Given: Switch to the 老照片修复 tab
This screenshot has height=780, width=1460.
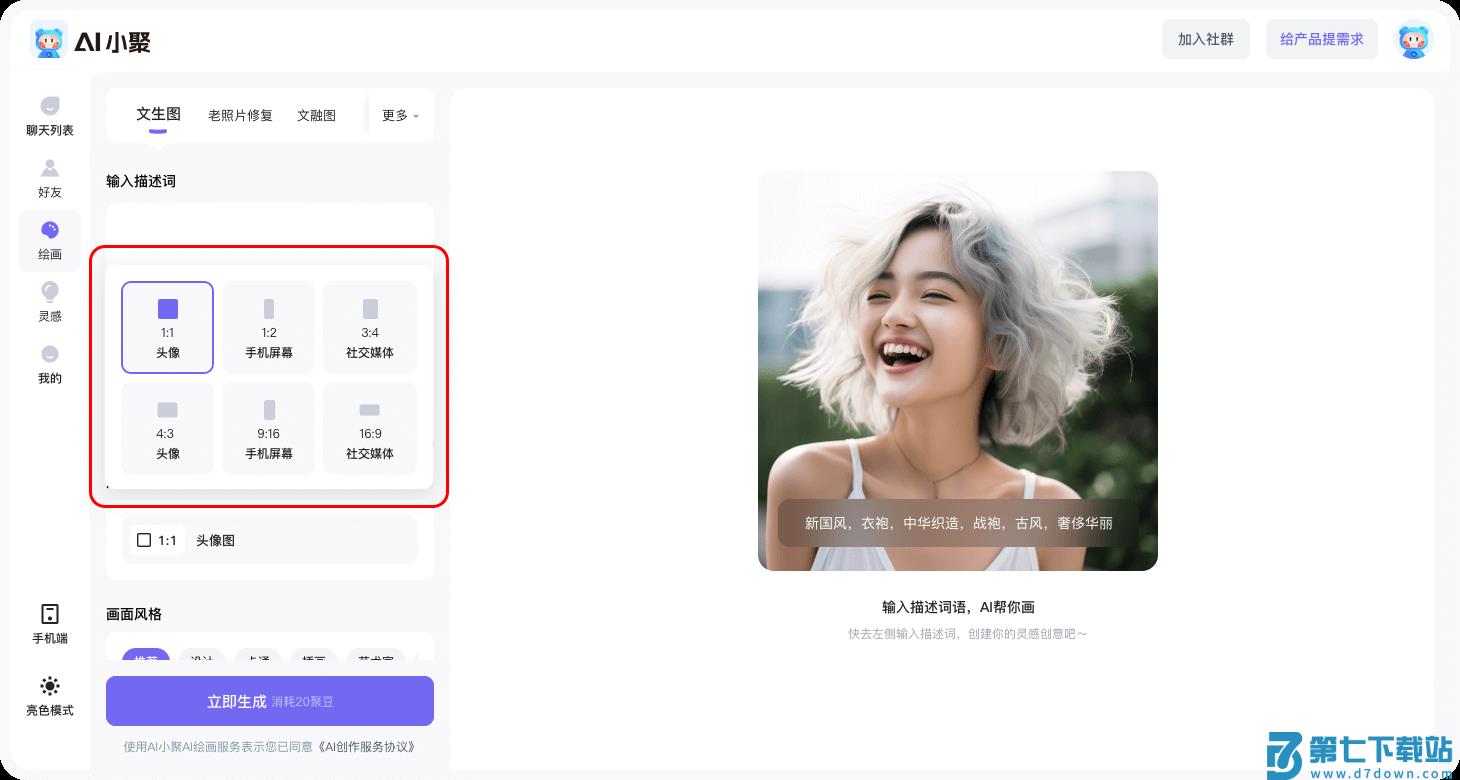Looking at the screenshot, I should (240, 115).
